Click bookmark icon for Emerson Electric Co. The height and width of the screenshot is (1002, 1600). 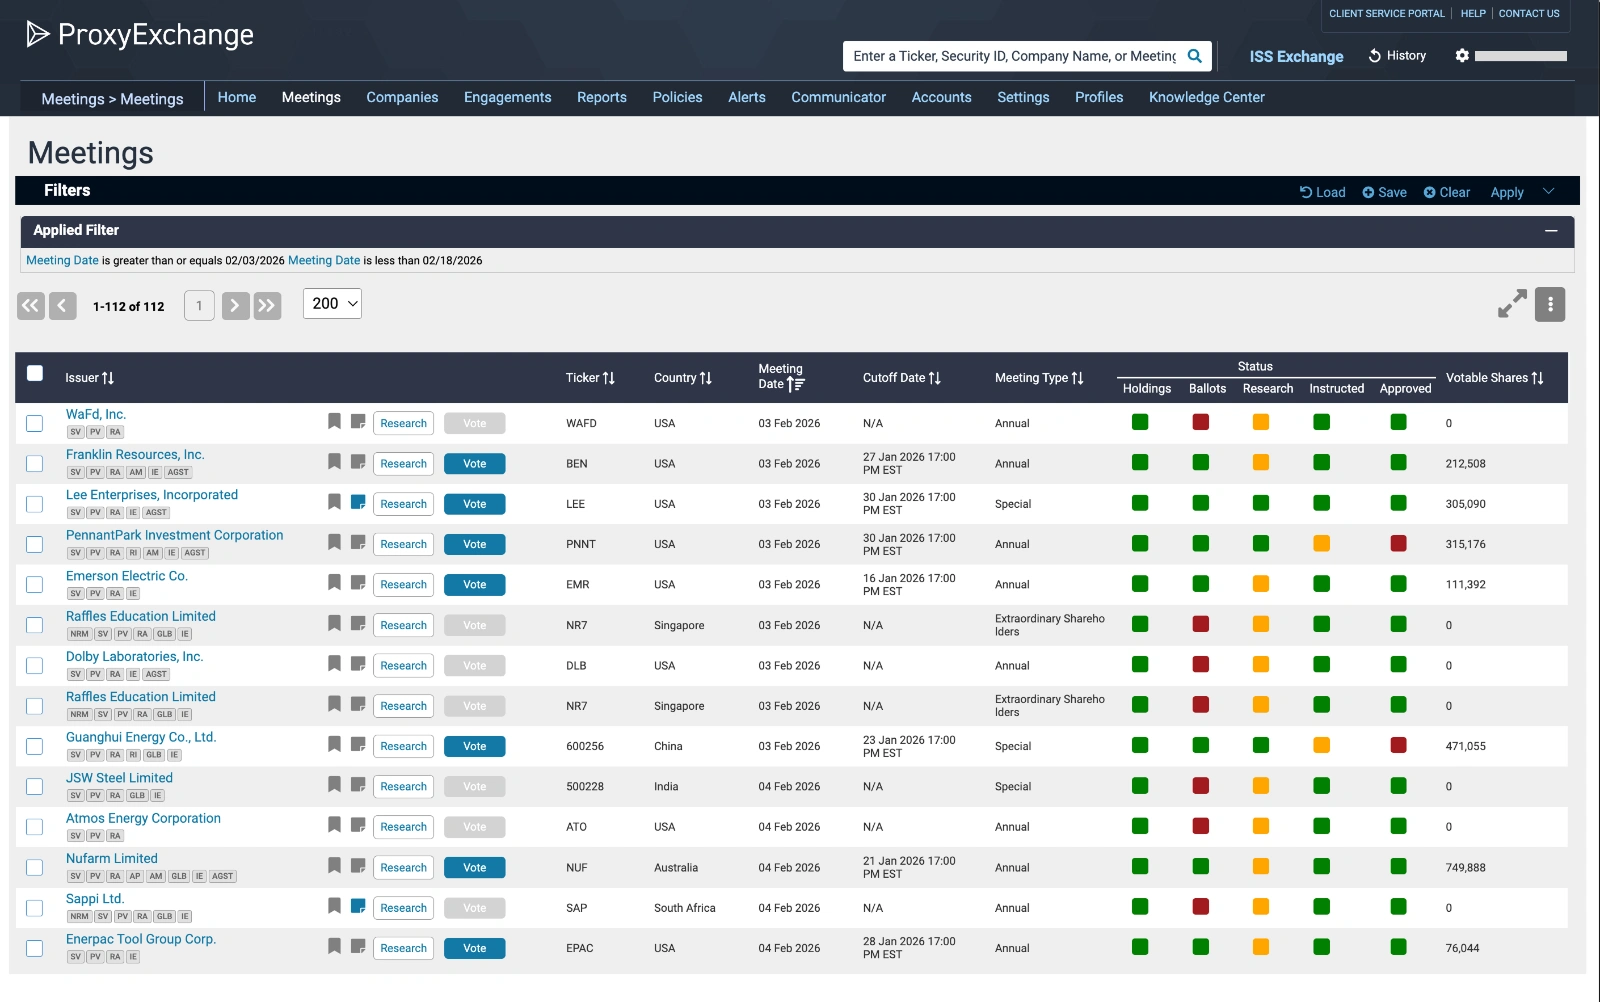click(334, 582)
